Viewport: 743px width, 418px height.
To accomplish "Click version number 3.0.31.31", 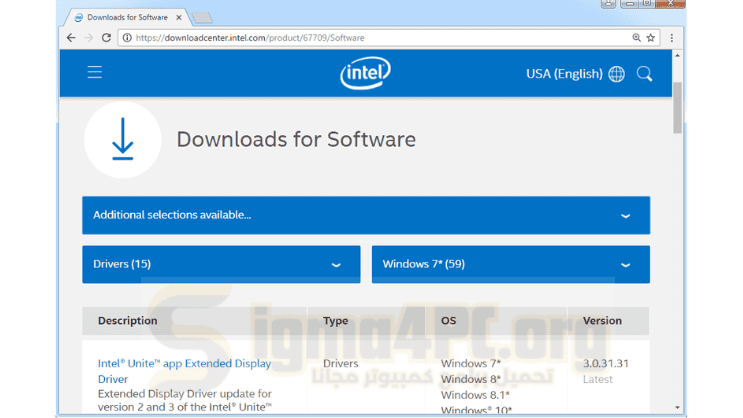I will click(606, 363).
